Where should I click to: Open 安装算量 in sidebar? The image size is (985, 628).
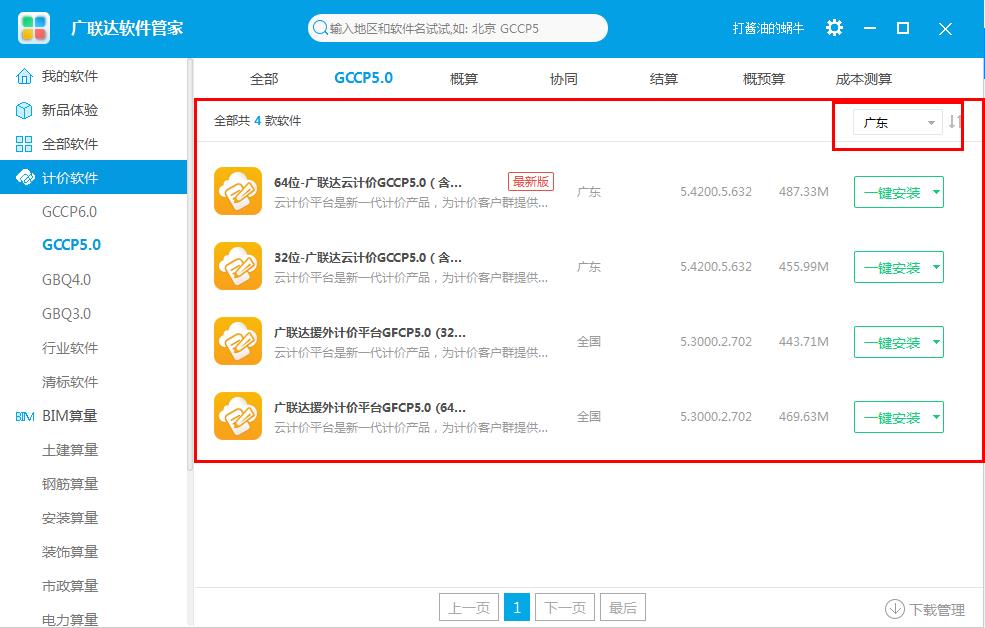tap(70, 518)
